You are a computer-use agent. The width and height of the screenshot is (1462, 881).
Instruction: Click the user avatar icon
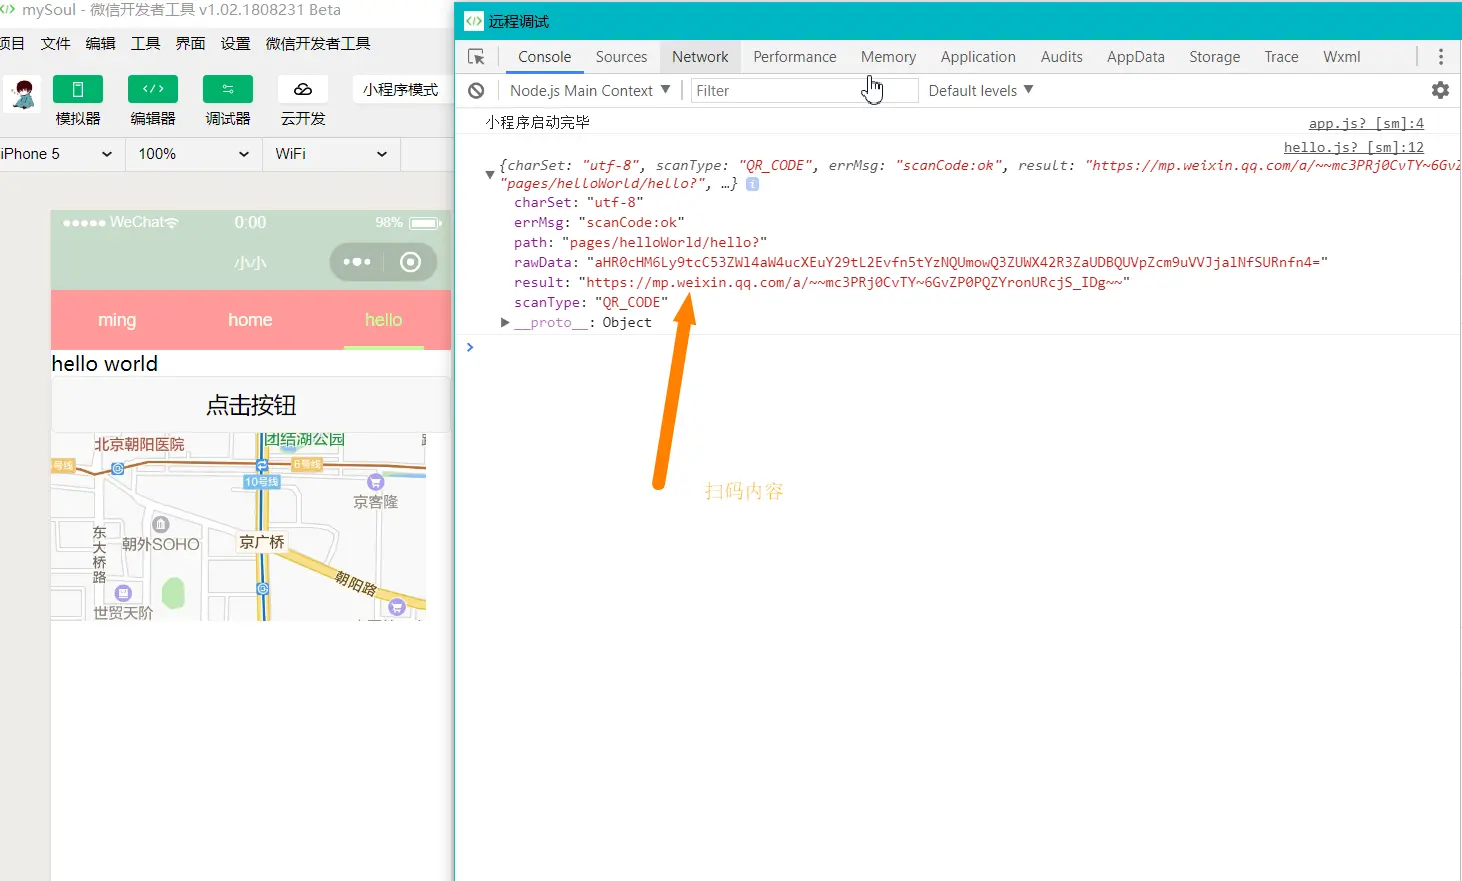coord(23,94)
